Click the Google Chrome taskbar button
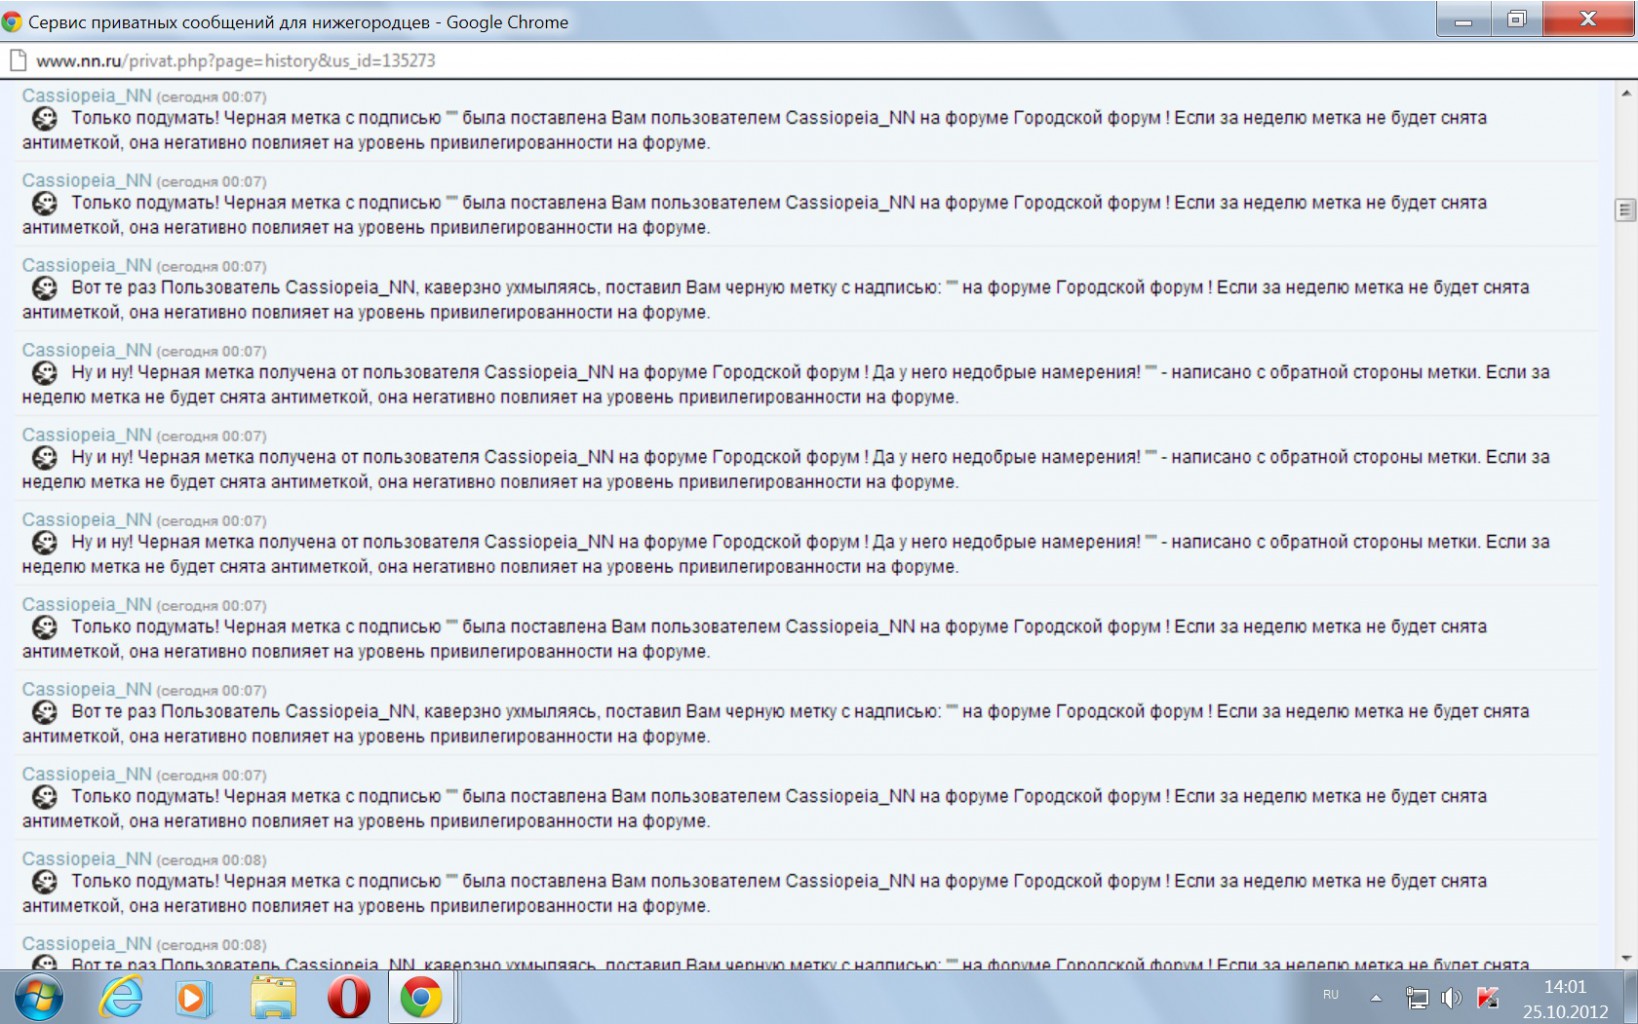Image resolution: width=1638 pixels, height=1024 pixels. 421,998
